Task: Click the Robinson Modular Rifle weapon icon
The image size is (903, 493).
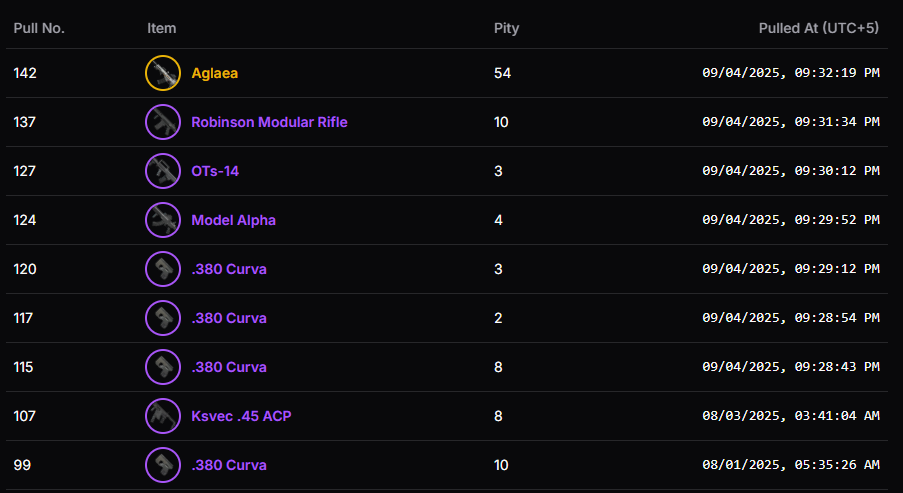Action: click(x=162, y=122)
